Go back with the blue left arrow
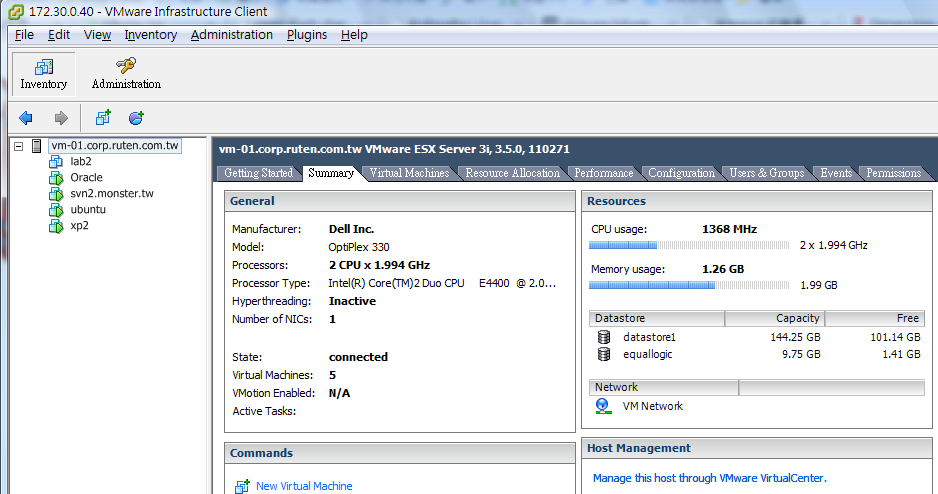This screenshot has width=938, height=494. tap(26, 118)
